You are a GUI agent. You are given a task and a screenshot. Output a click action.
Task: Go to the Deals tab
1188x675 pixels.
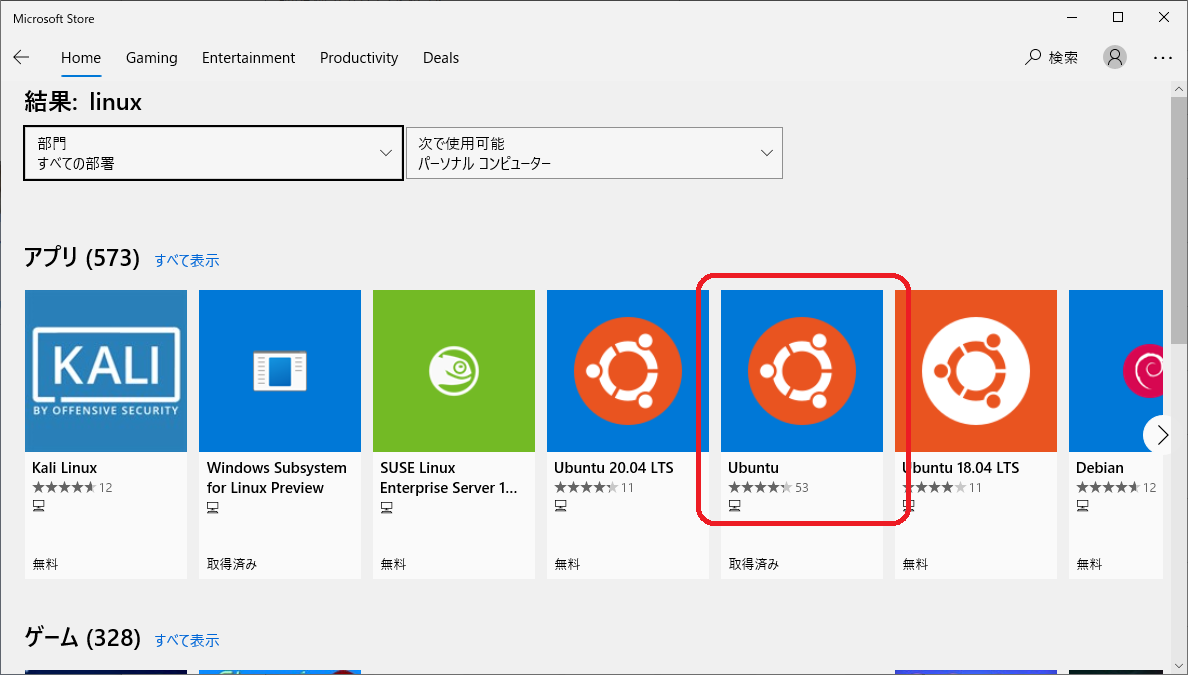tap(441, 58)
